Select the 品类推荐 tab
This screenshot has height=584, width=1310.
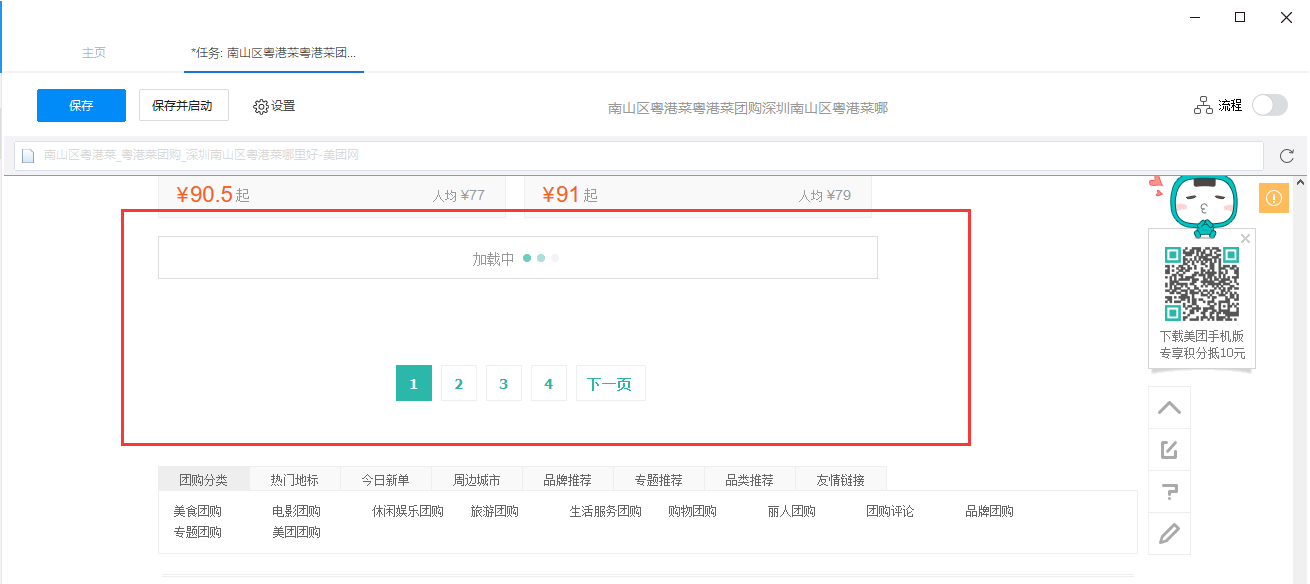tap(750, 479)
